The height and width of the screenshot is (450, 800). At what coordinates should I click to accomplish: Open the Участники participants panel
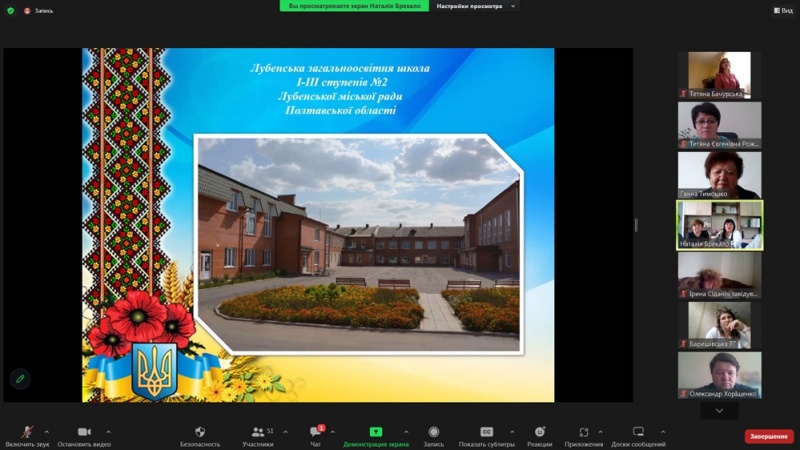[257, 432]
